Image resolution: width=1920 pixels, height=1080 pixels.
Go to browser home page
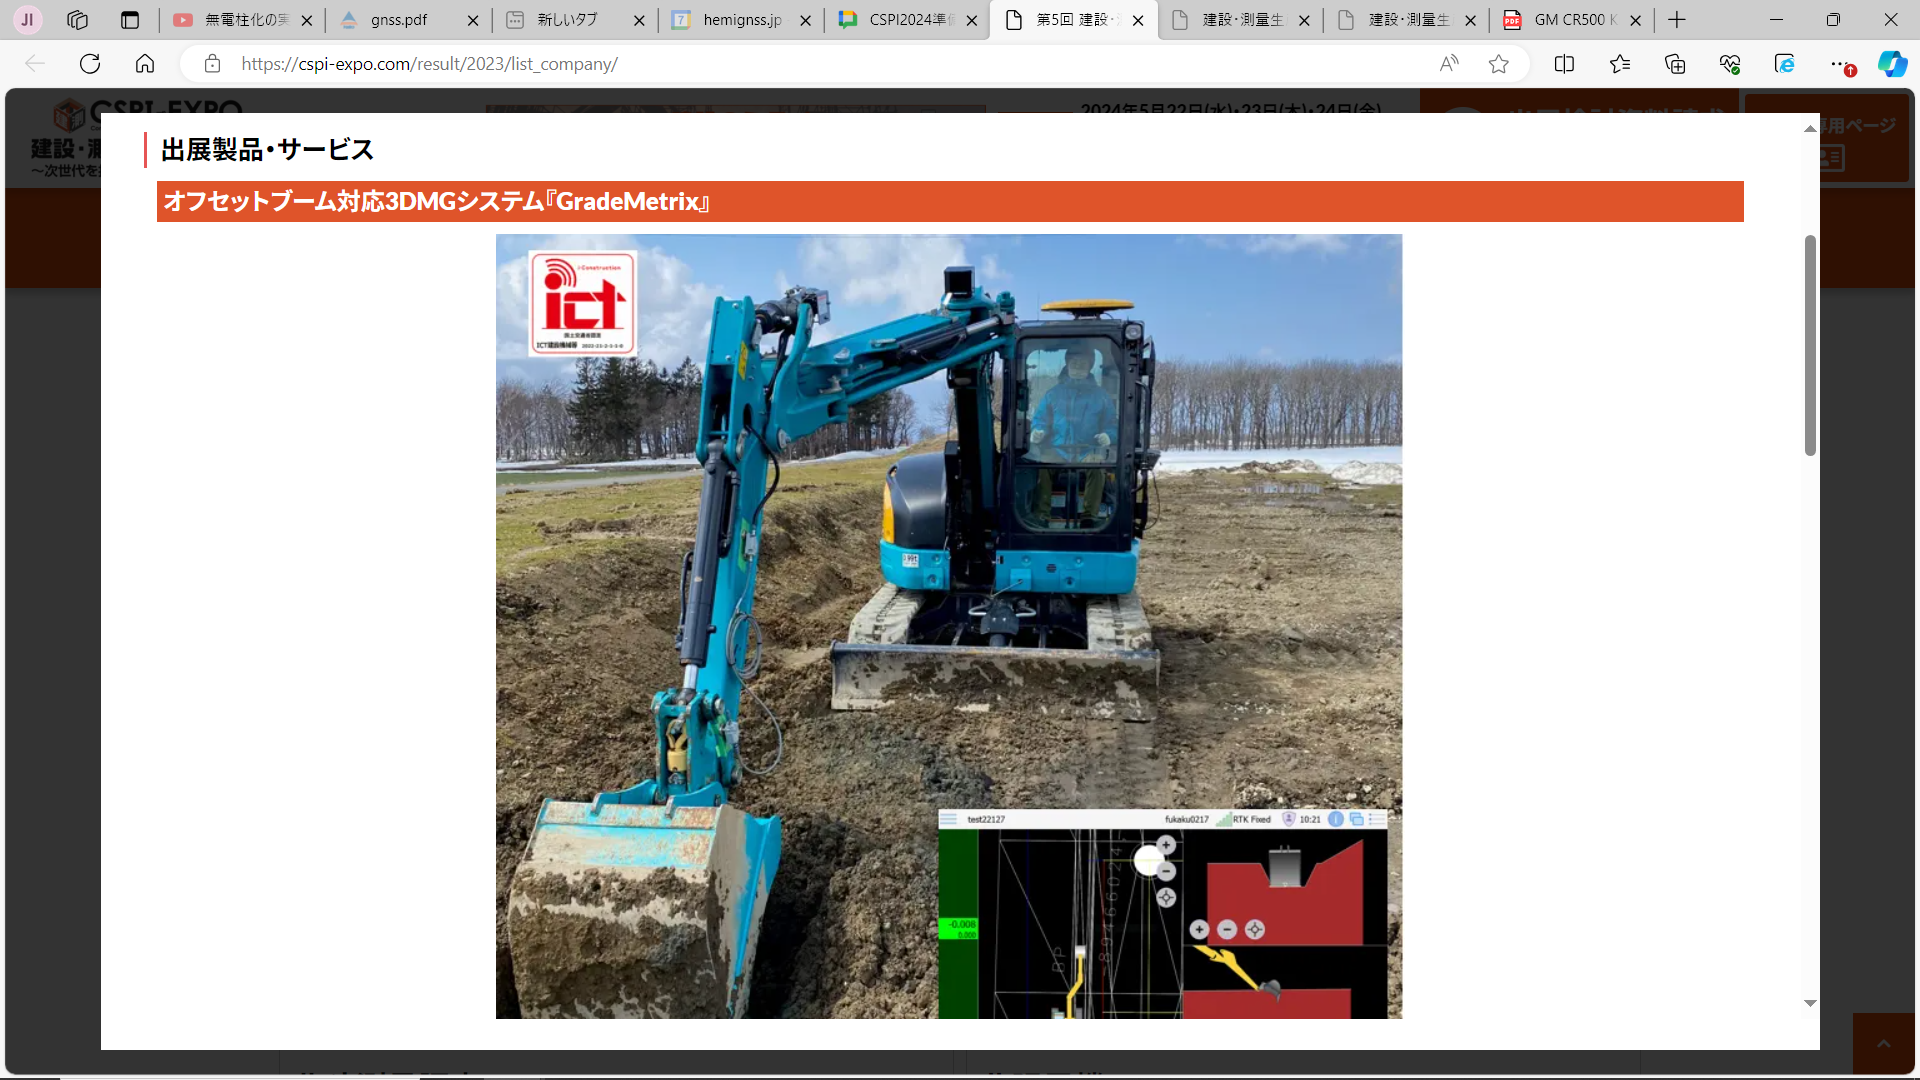(x=145, y=64)
